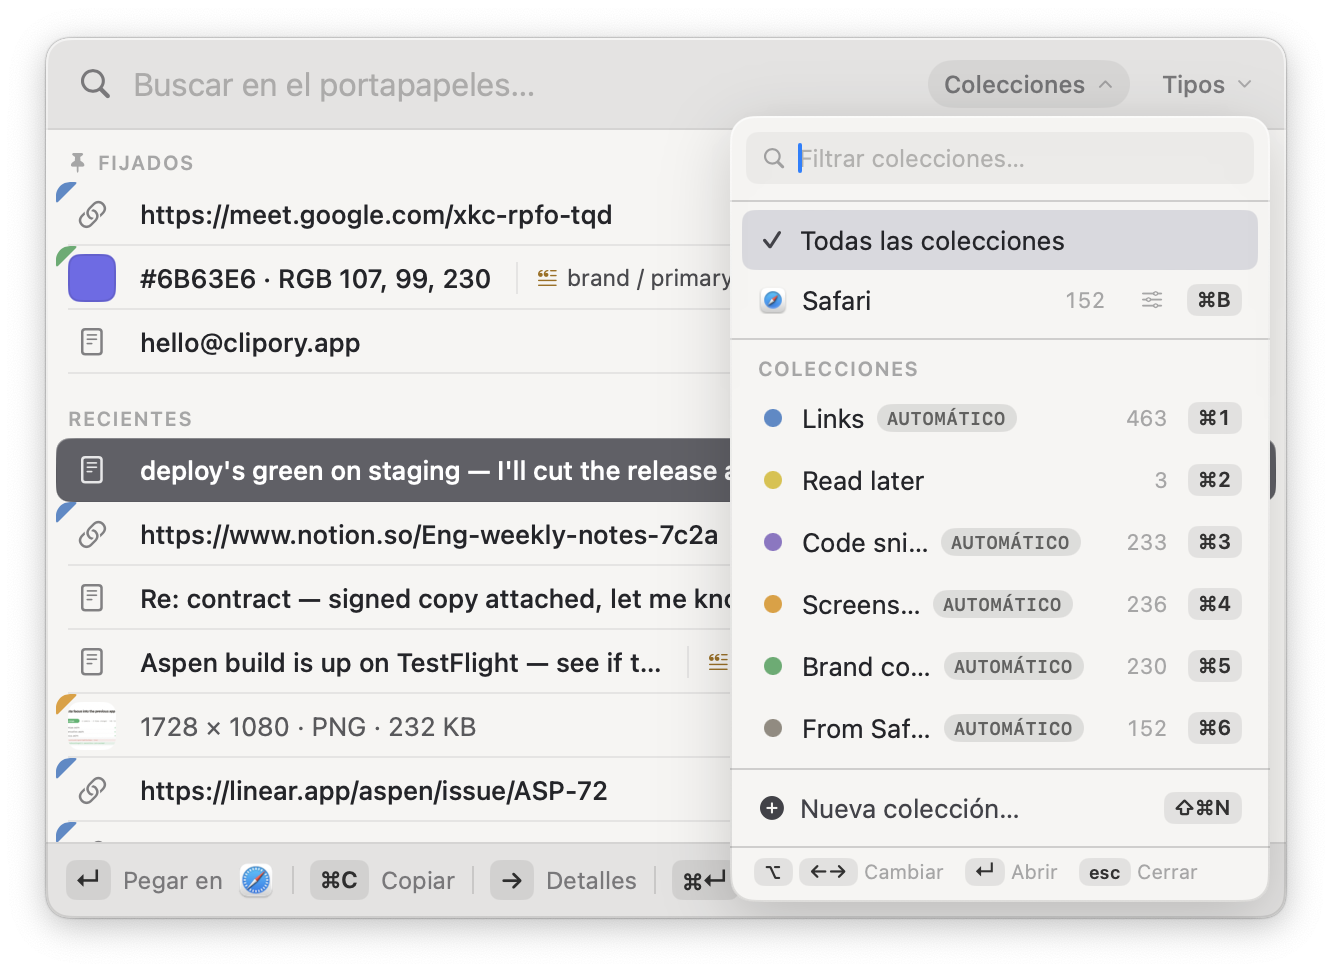The image size is (1332, 972).
Task: Click AUTOMÁTICO badge next to Screens...
Action: click(x=1002, y=604)
